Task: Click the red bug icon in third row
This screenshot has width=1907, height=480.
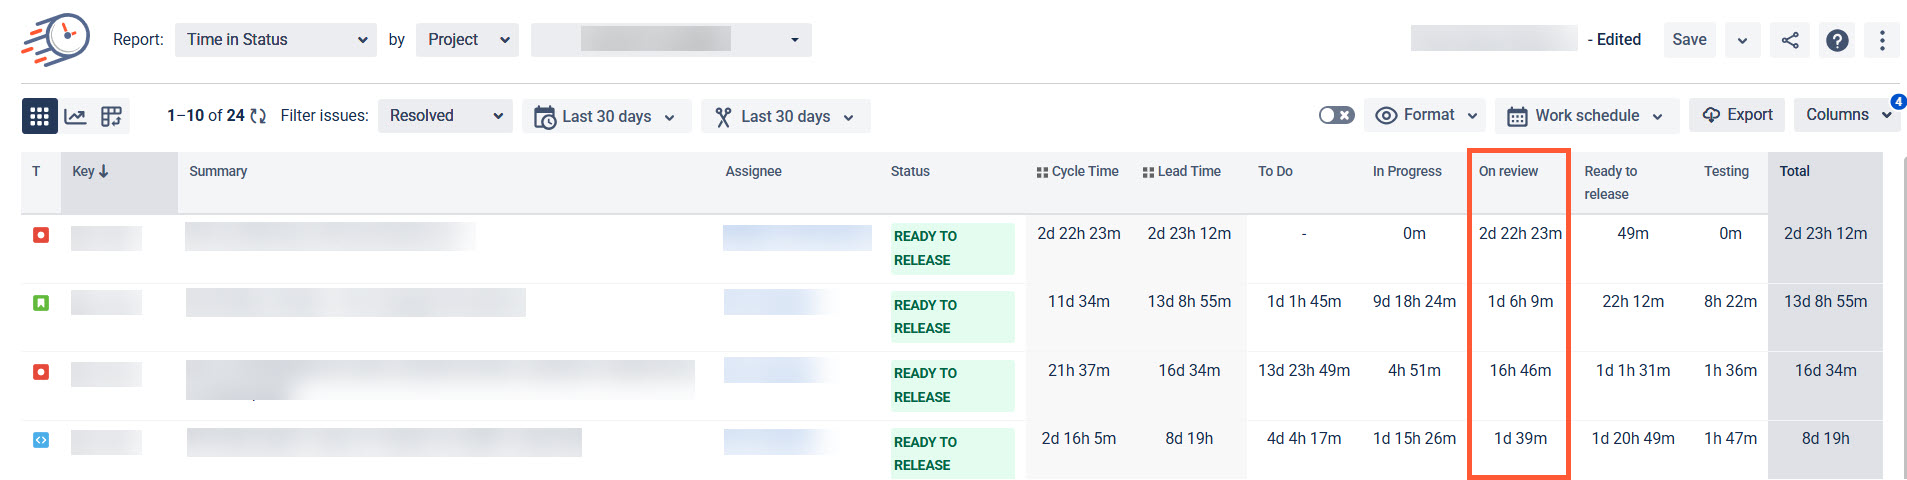Action: click(x=41, y=372)
